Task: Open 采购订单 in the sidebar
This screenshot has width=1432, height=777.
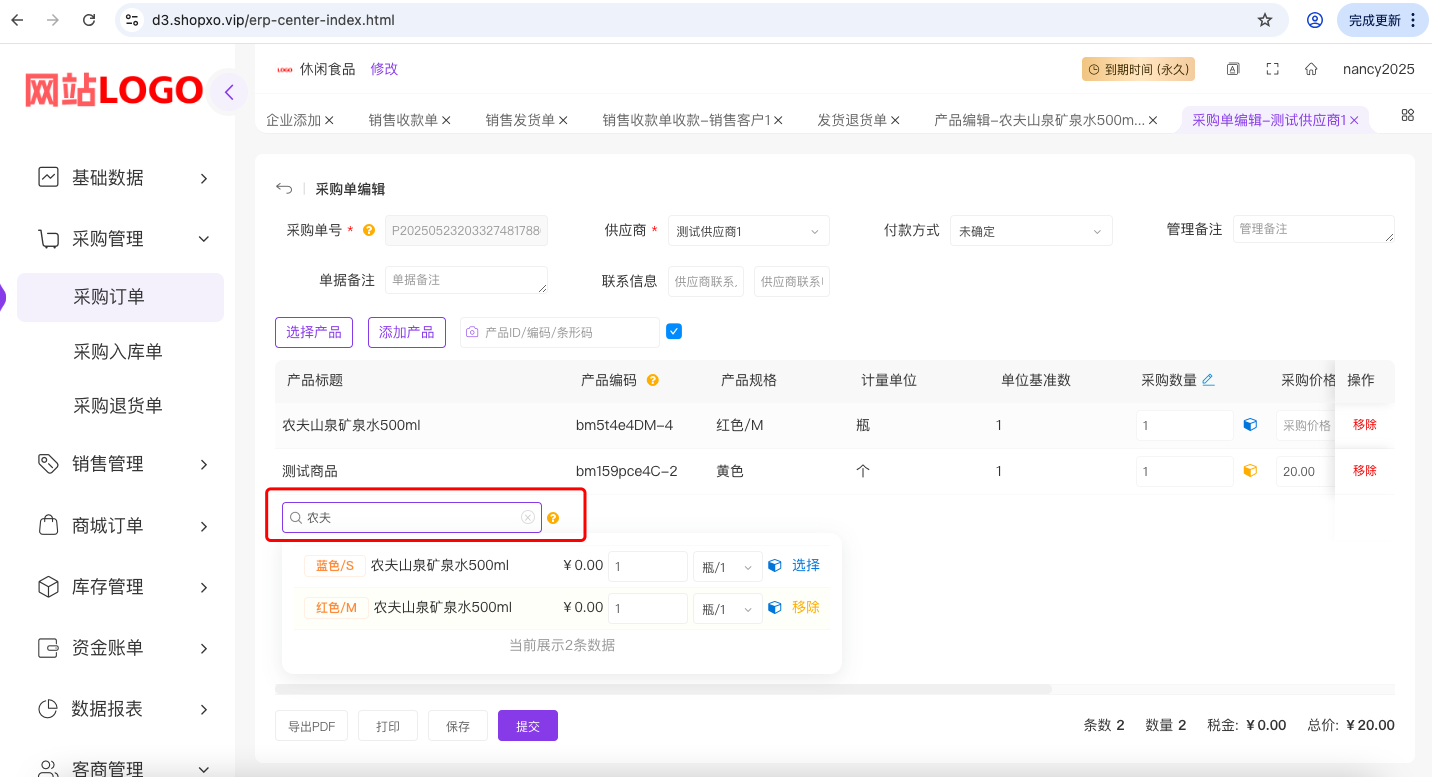Action: (120, 297)
